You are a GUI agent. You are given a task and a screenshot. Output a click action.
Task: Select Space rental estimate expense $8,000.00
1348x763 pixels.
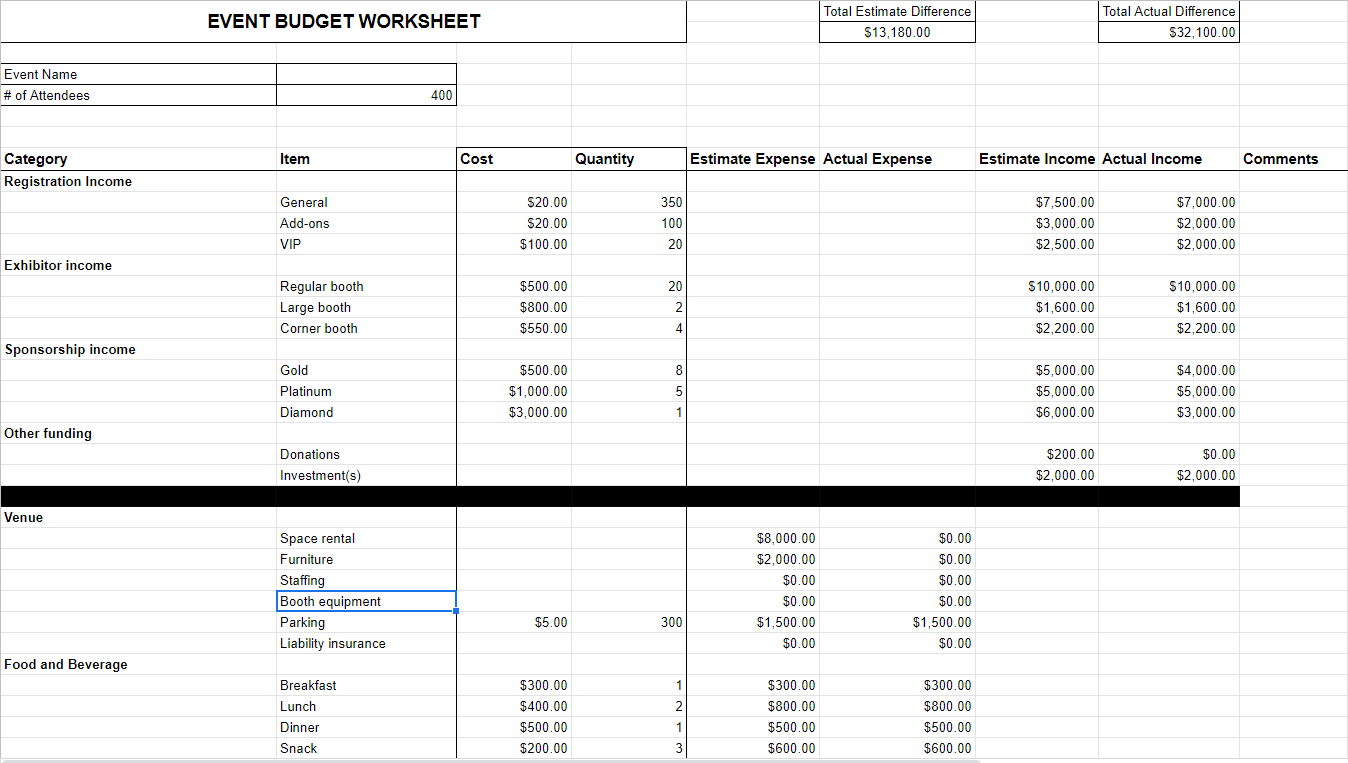coord(752,538)
